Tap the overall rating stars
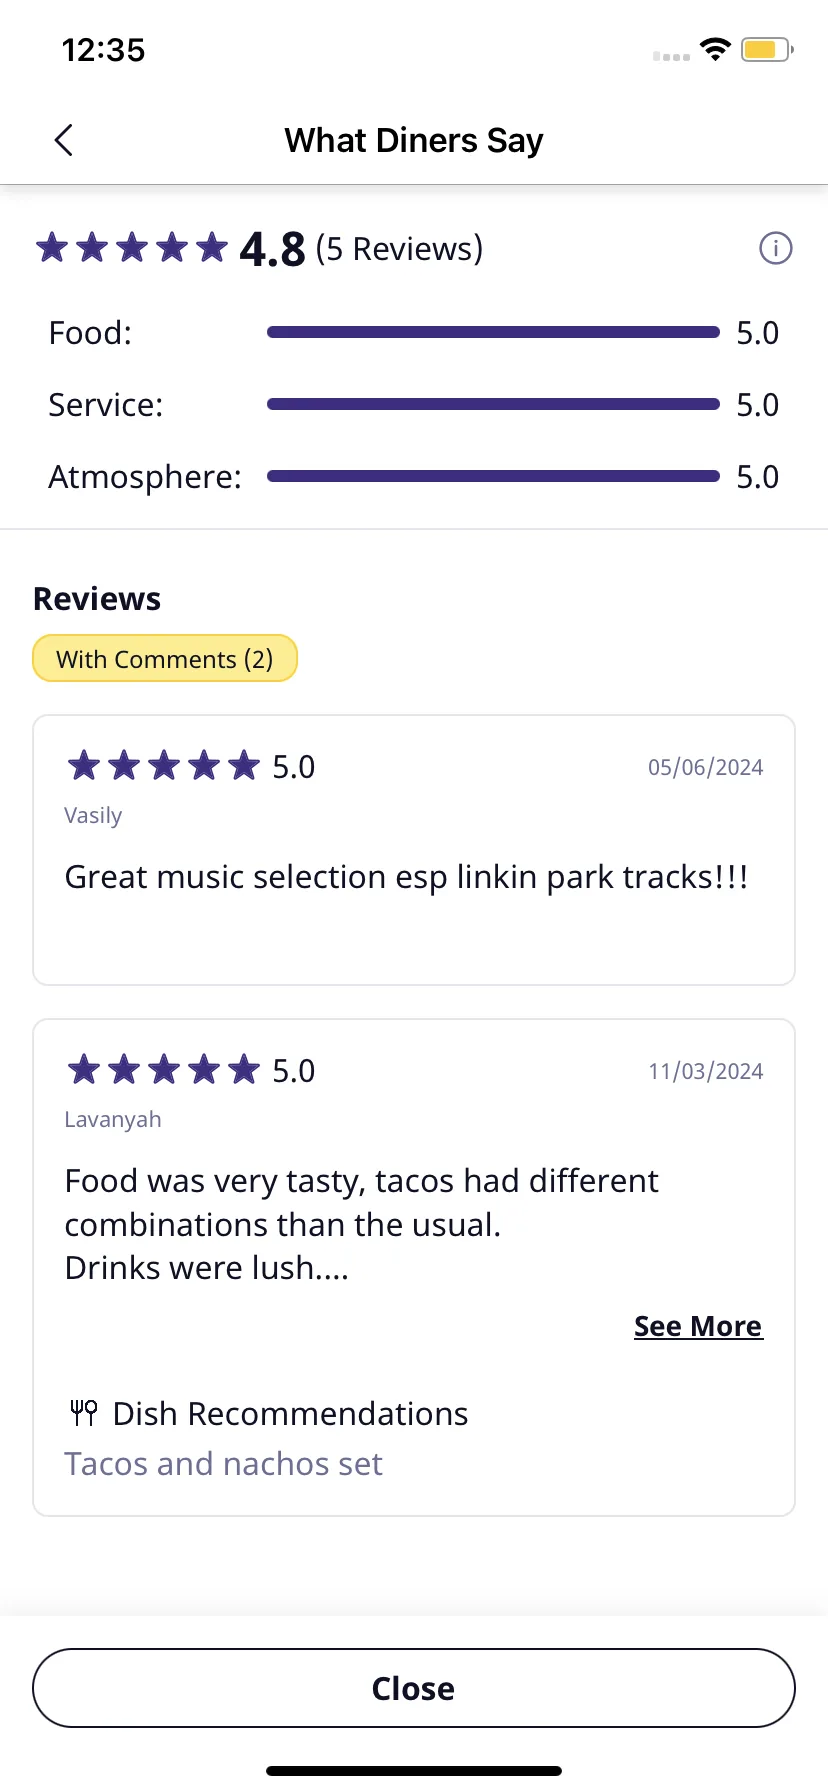This screenshot has width=828, height=1792. [132, 247]
